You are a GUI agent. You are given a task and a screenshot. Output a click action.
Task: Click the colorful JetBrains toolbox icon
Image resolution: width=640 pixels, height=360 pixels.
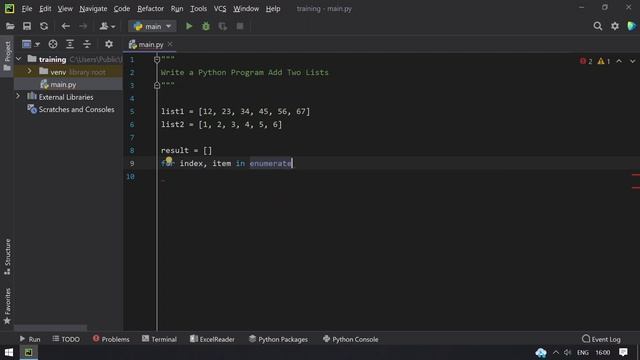631,26
